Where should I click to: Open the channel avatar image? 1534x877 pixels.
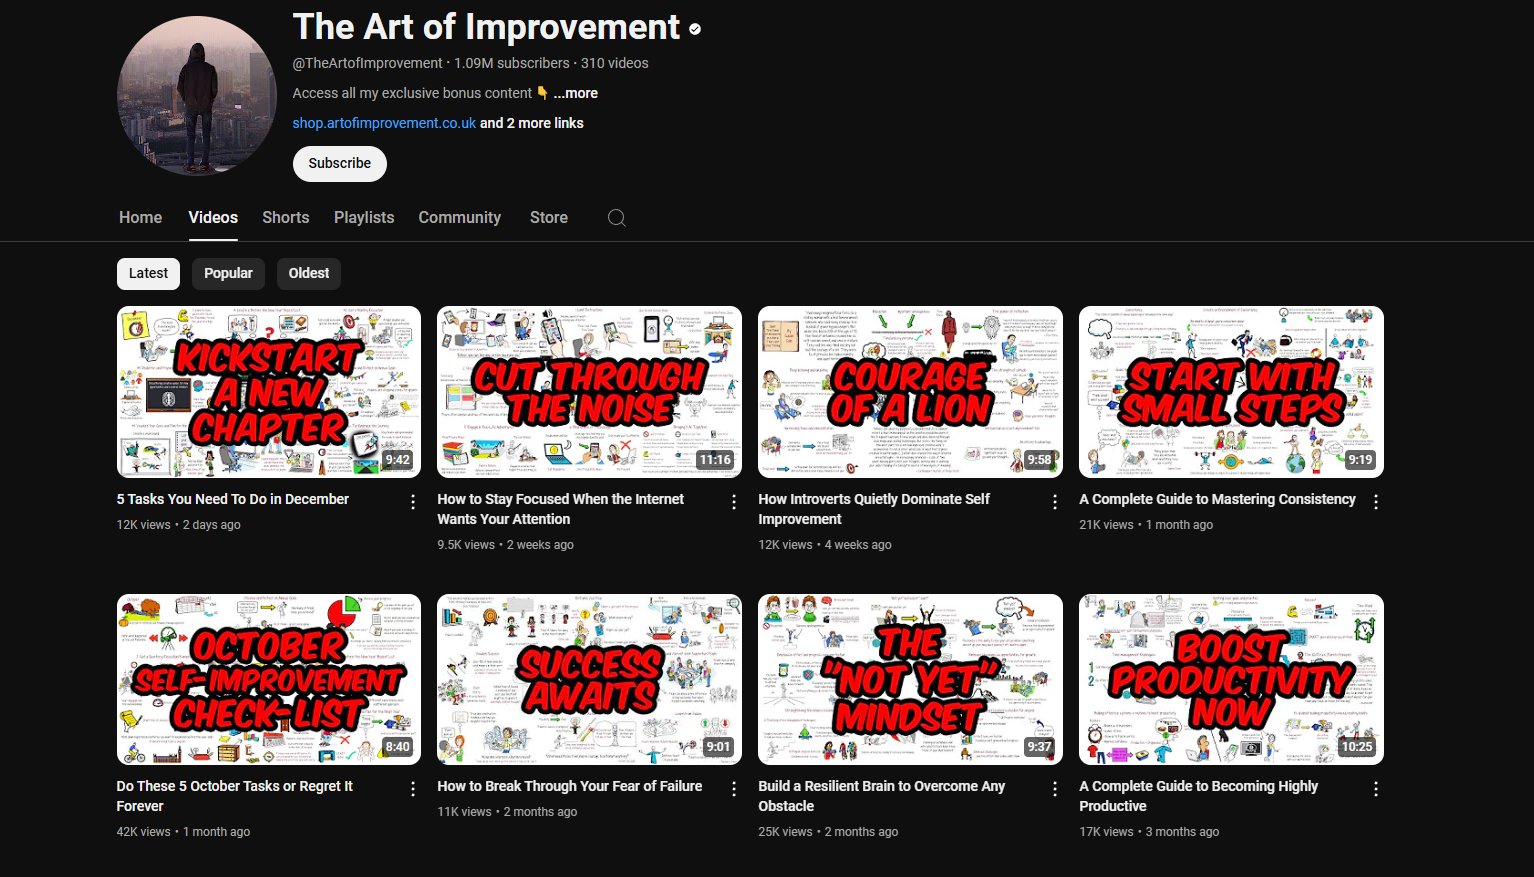point(197,96)
